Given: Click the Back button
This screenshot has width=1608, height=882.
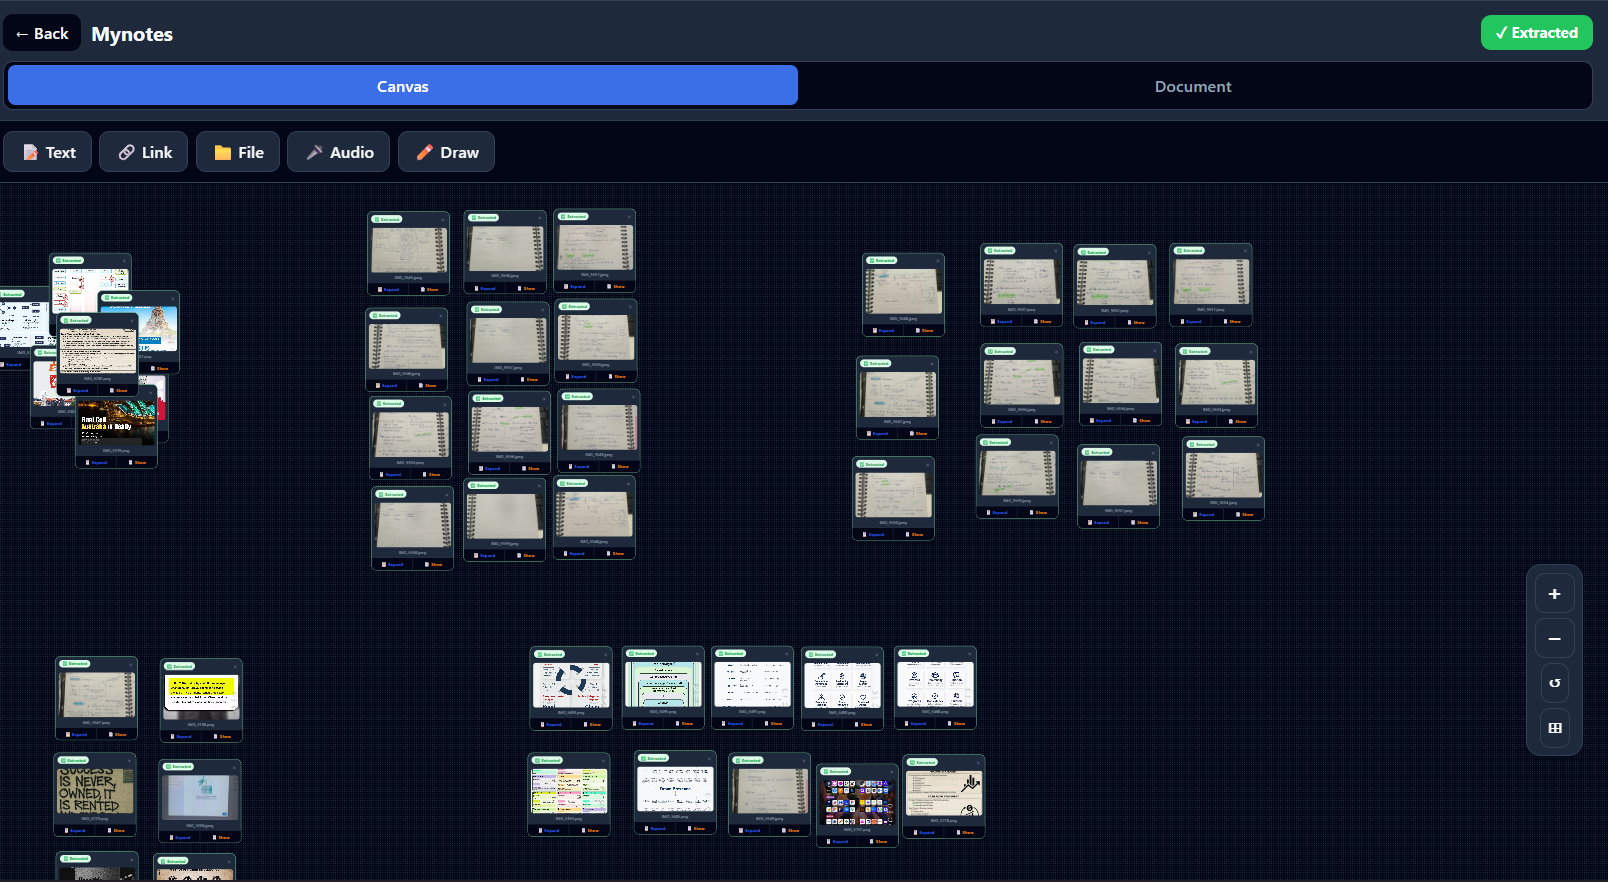Looking at the screenshot, I should pos(42,34).
